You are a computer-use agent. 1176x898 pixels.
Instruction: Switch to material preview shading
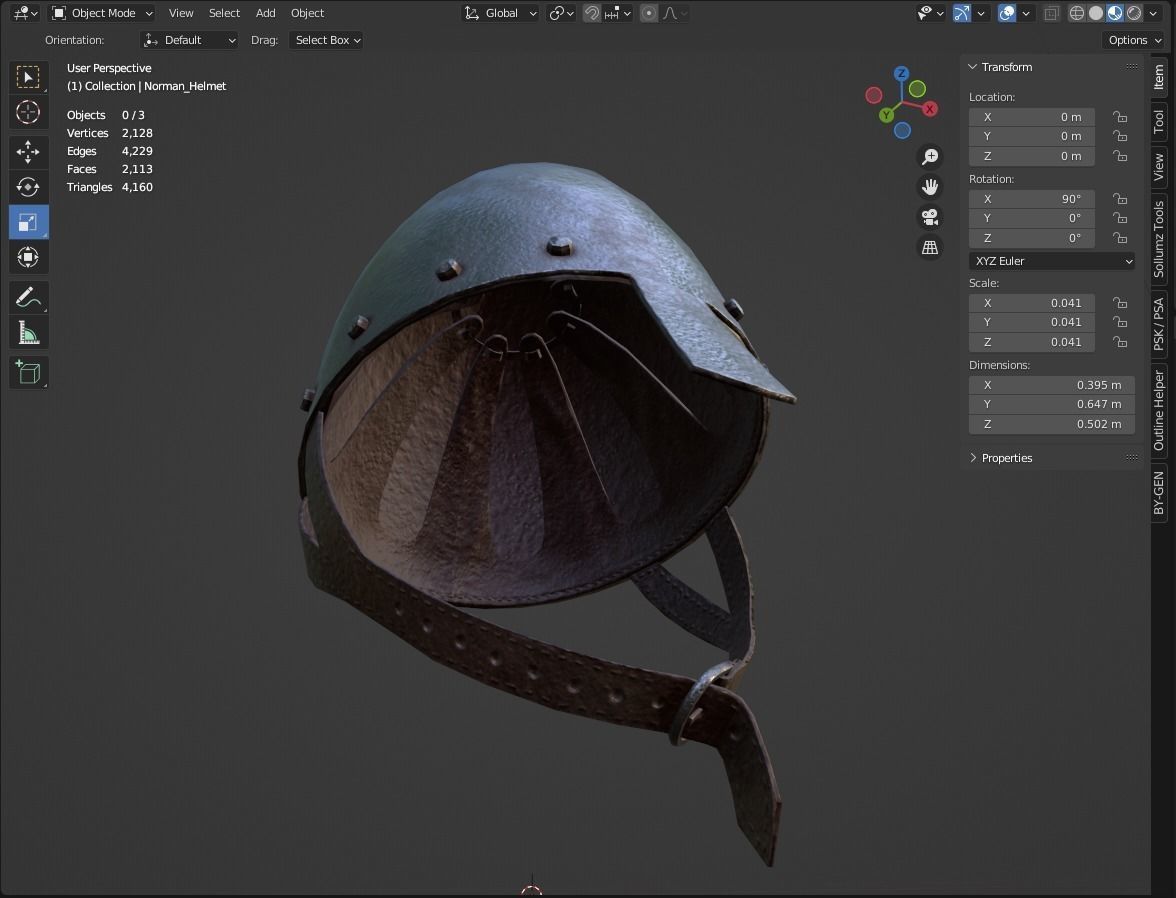(x=1114, y=13)
